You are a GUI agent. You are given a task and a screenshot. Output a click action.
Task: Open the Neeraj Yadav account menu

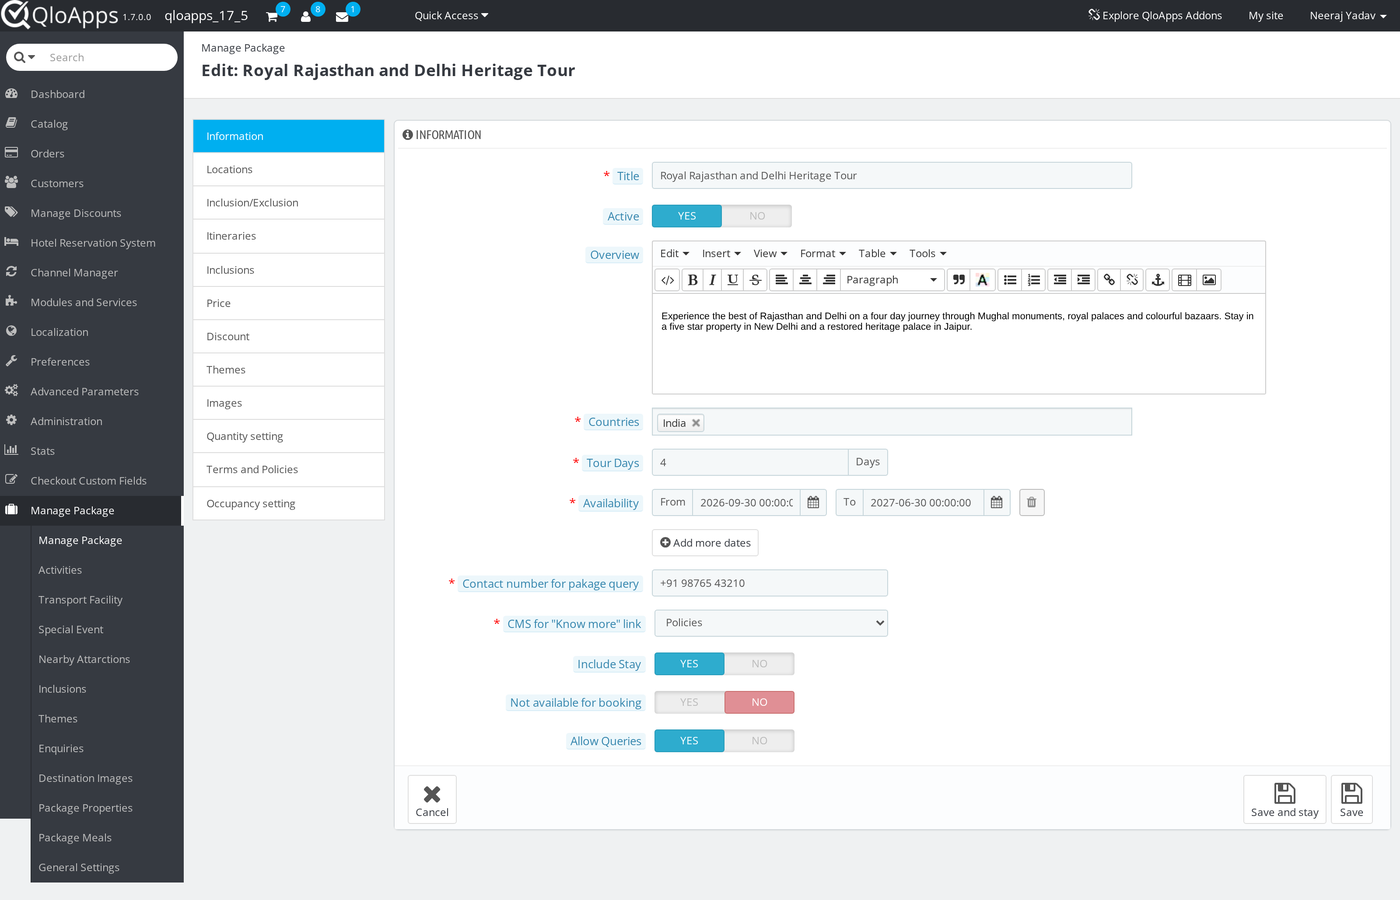pos(1348,16)
